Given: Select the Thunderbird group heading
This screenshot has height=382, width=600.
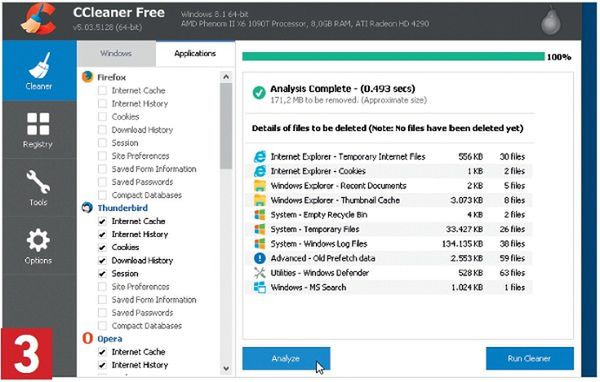Looking at the screenshot, I should point(122,208).
